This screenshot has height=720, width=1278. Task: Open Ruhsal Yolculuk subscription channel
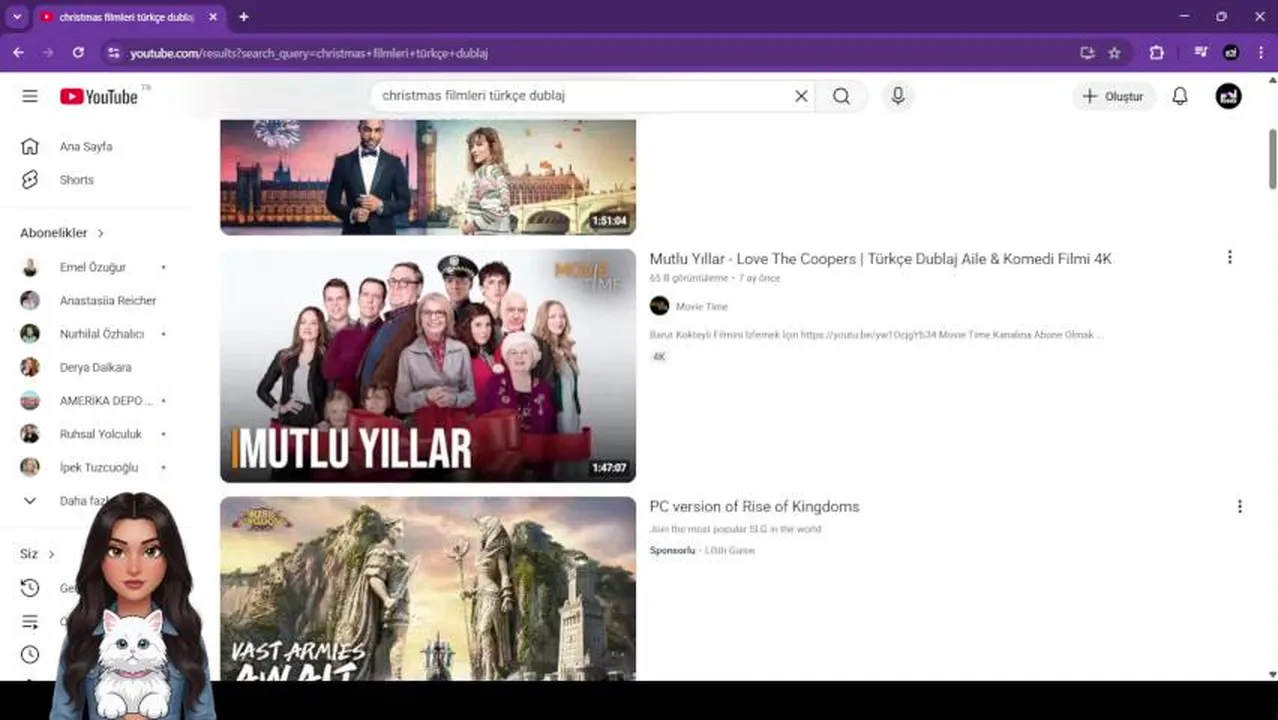click(x=100, y=434)
